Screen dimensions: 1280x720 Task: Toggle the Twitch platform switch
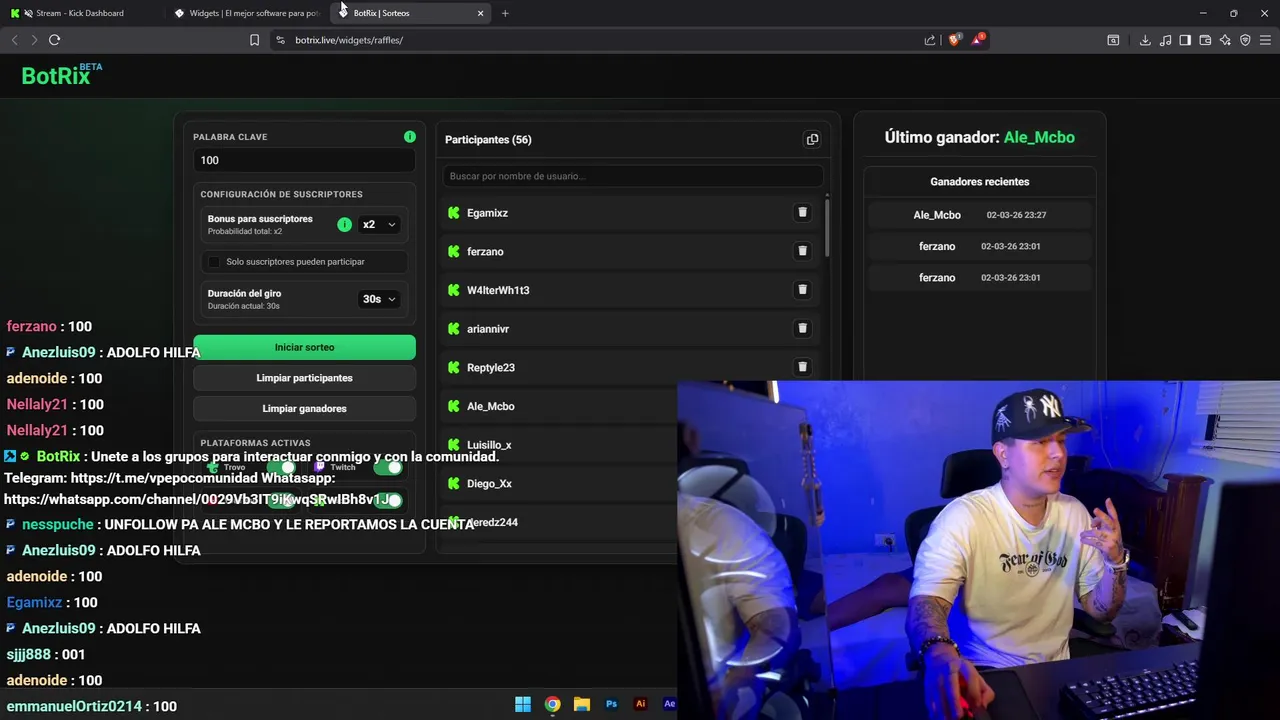click(388, 467)
